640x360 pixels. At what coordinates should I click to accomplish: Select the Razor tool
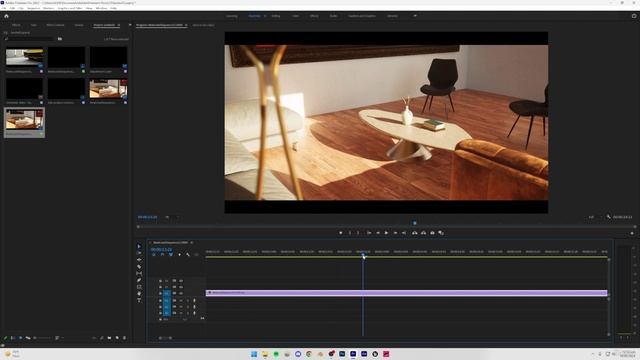pyautogui.click(x=139, y=267)
